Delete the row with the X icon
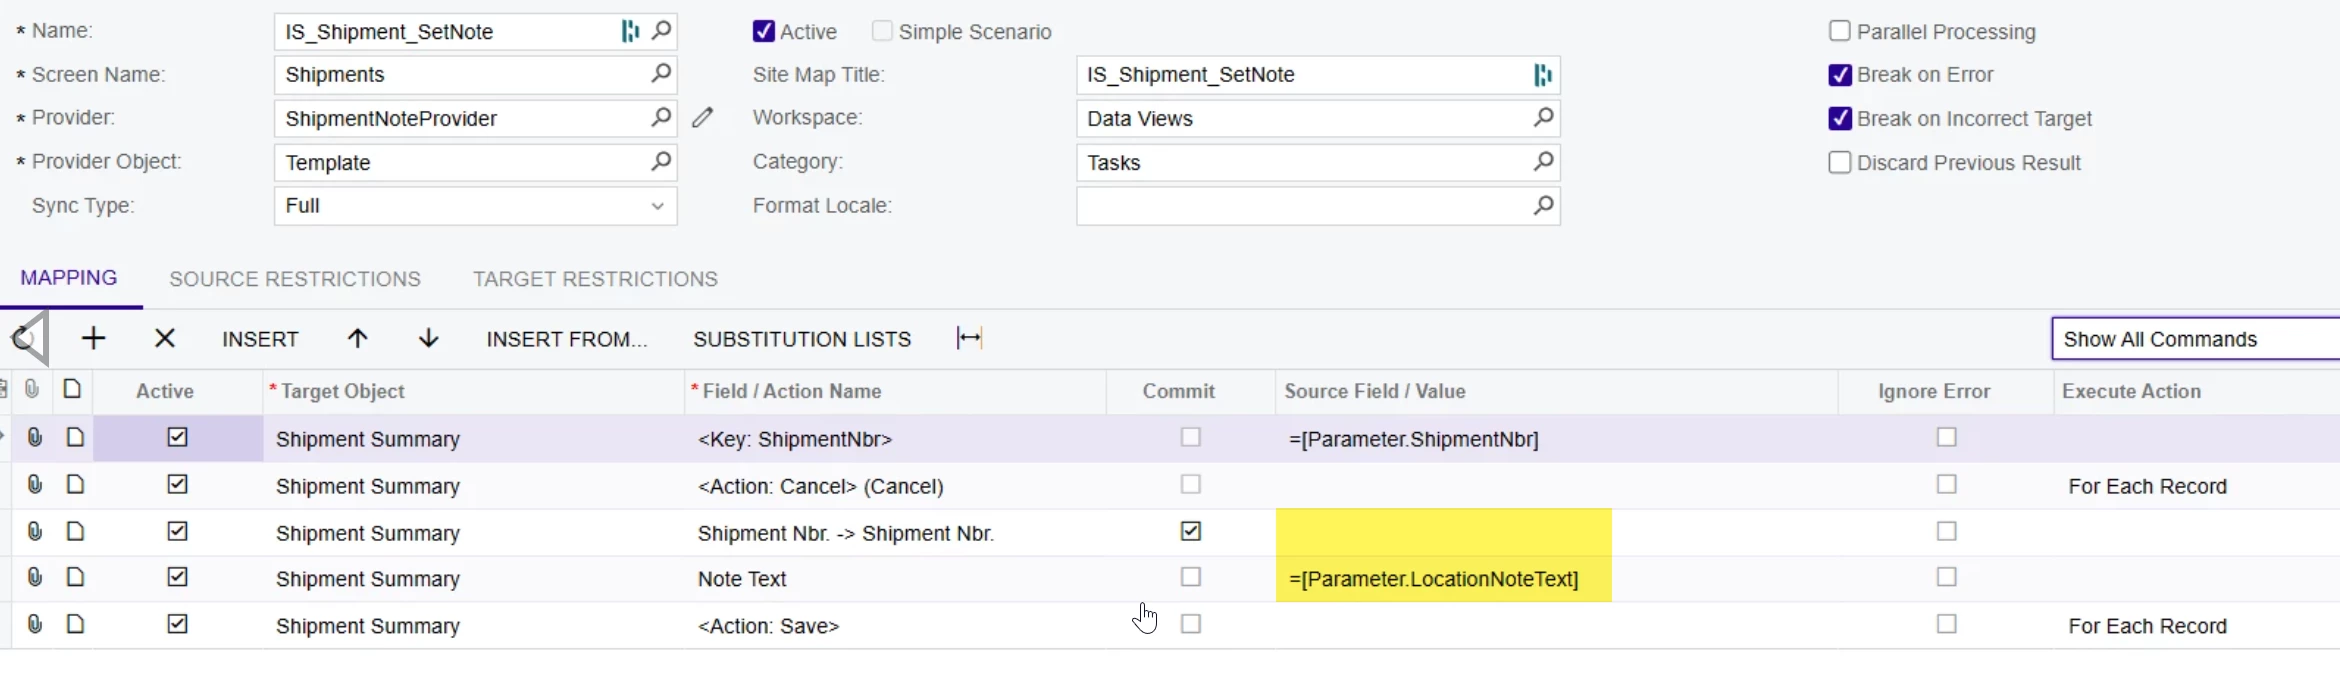The width and height of the screenshot is (2340, 675). 165,339
